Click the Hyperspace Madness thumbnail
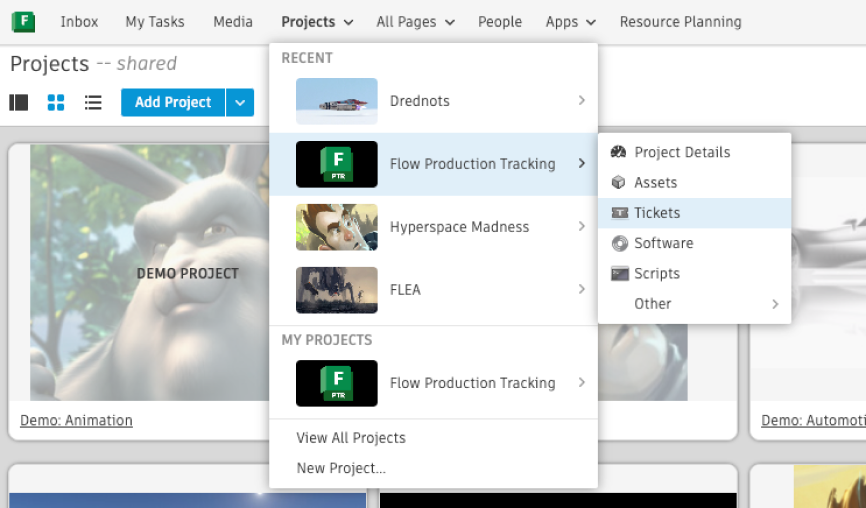The height and width of the screenshot is (508, 866). [x=337, y=227]
